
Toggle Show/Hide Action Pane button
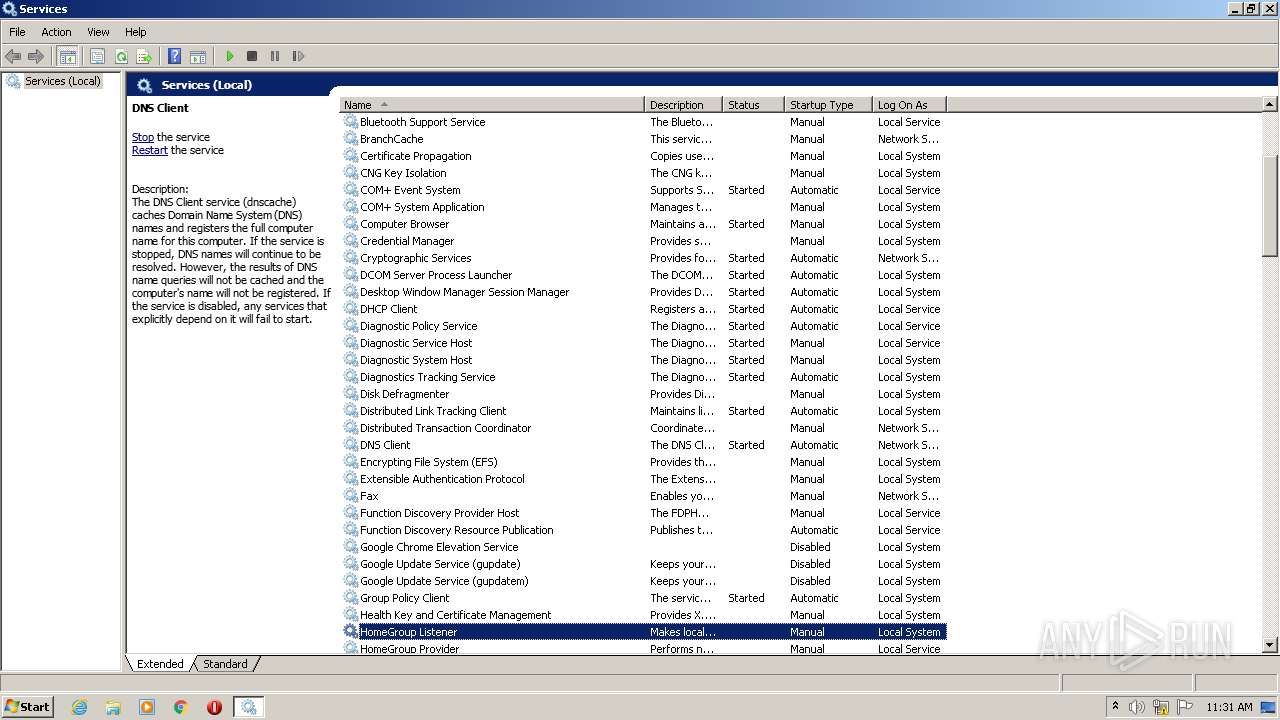pyautogui.click(x=198, y=56)
